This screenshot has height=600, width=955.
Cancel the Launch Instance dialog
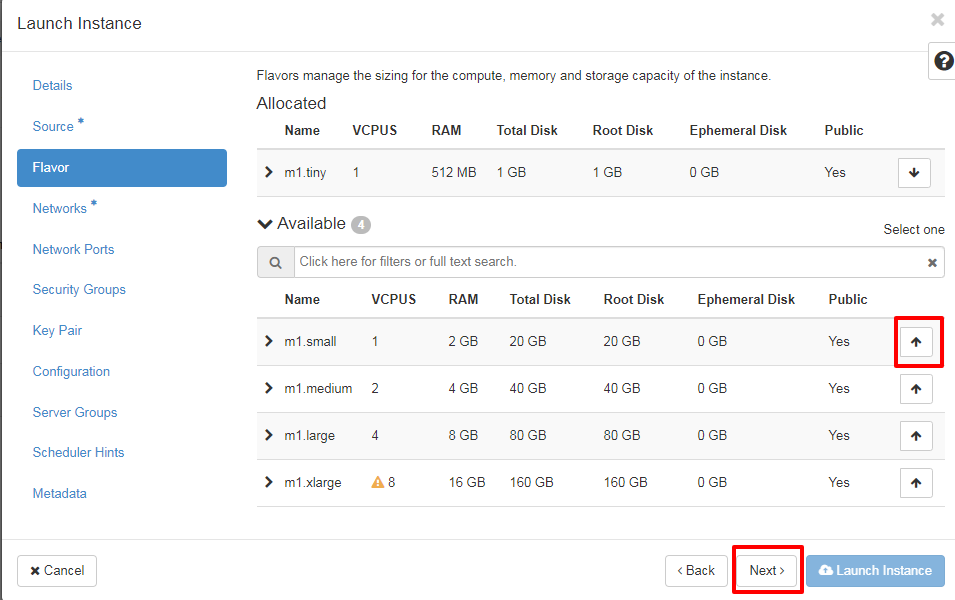(x=57, y=571)
